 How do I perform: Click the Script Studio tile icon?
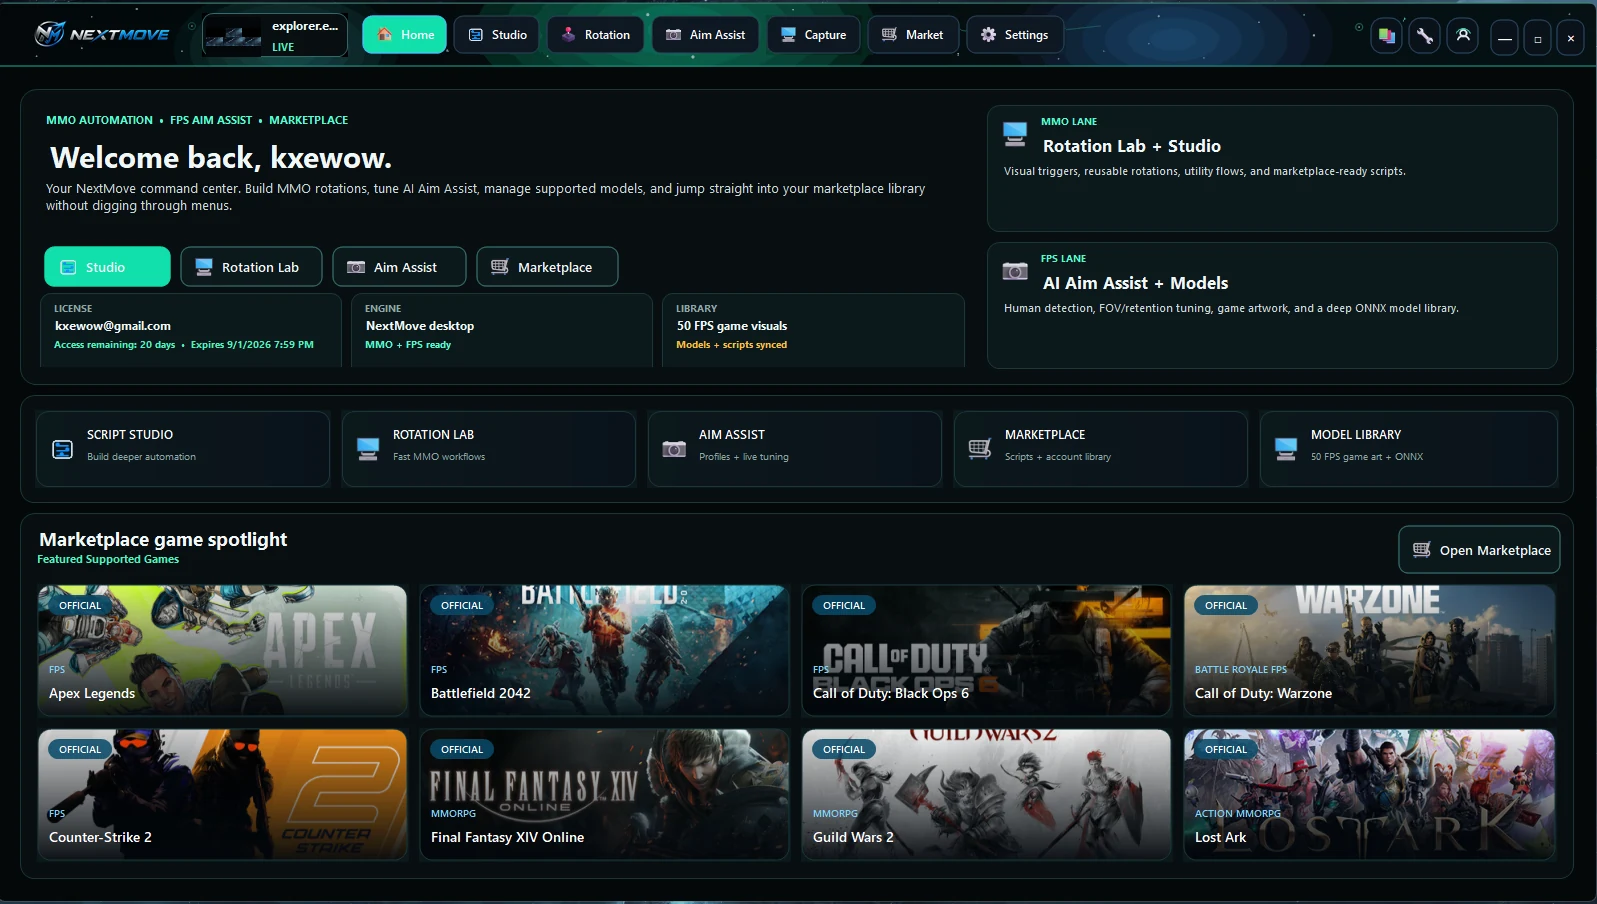point(63,450)
